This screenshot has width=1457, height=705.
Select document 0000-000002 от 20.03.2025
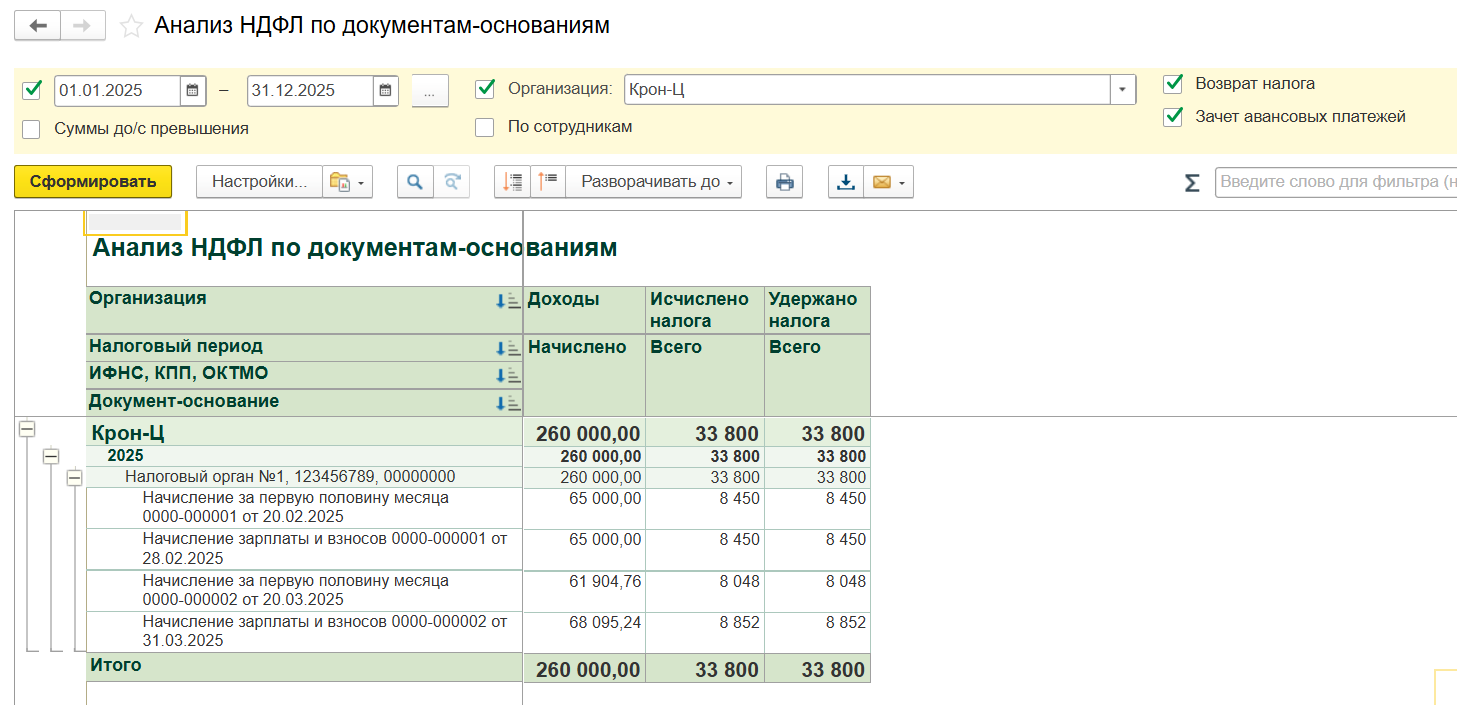[x=304, y=590]
